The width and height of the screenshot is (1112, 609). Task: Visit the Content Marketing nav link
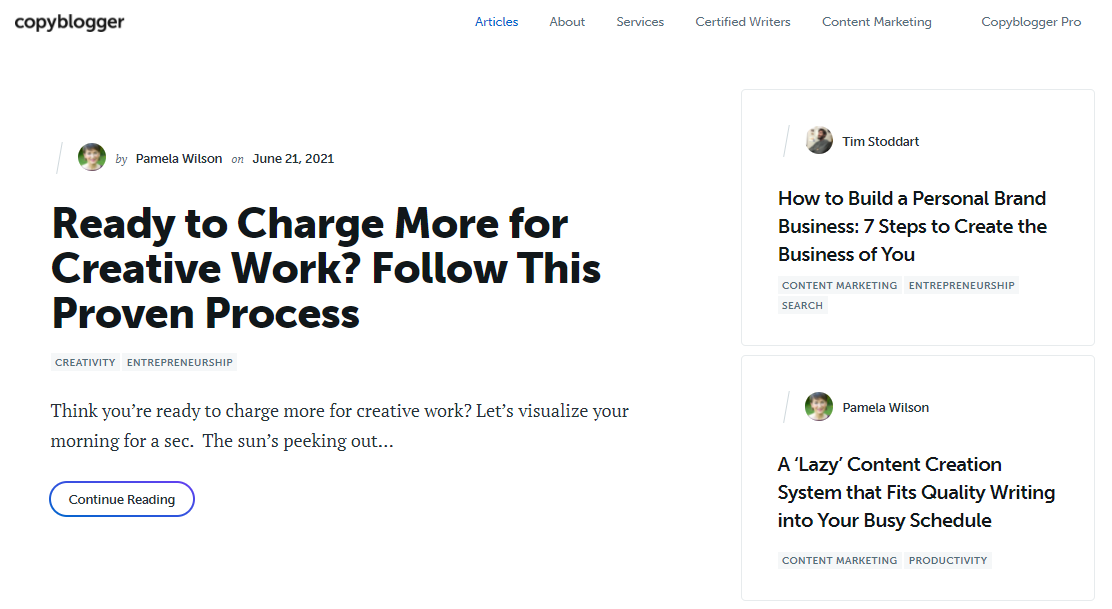(x=876, y=21)
